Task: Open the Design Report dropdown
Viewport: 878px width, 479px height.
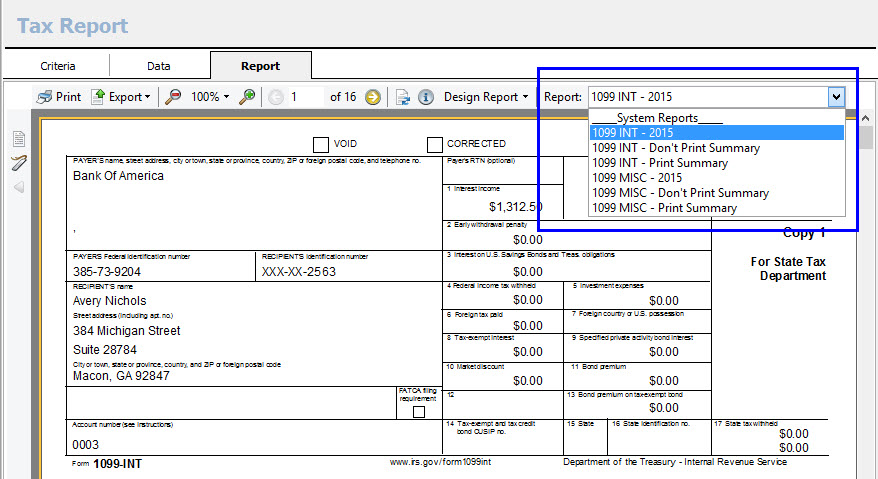Action: point(486,97)
